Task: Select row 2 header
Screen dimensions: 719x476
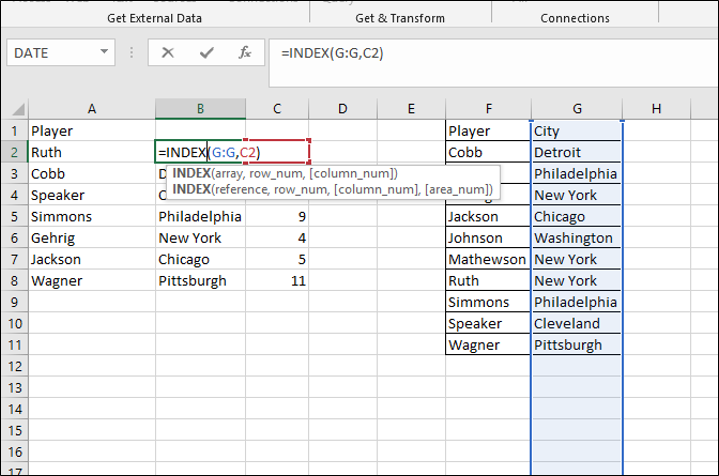Action: coord(14,152)
